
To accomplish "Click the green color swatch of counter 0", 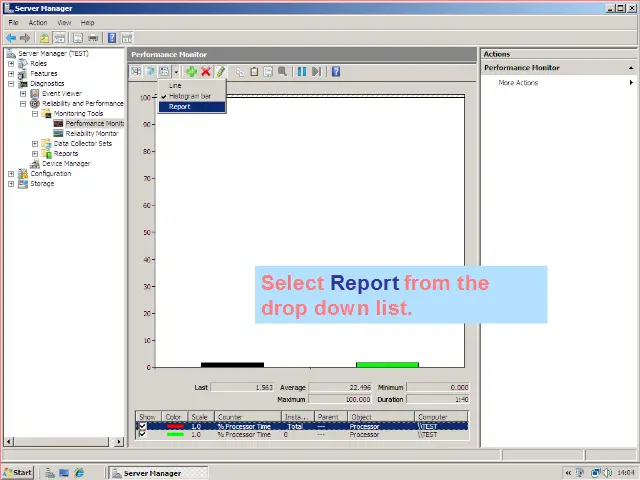I will 175,434.
